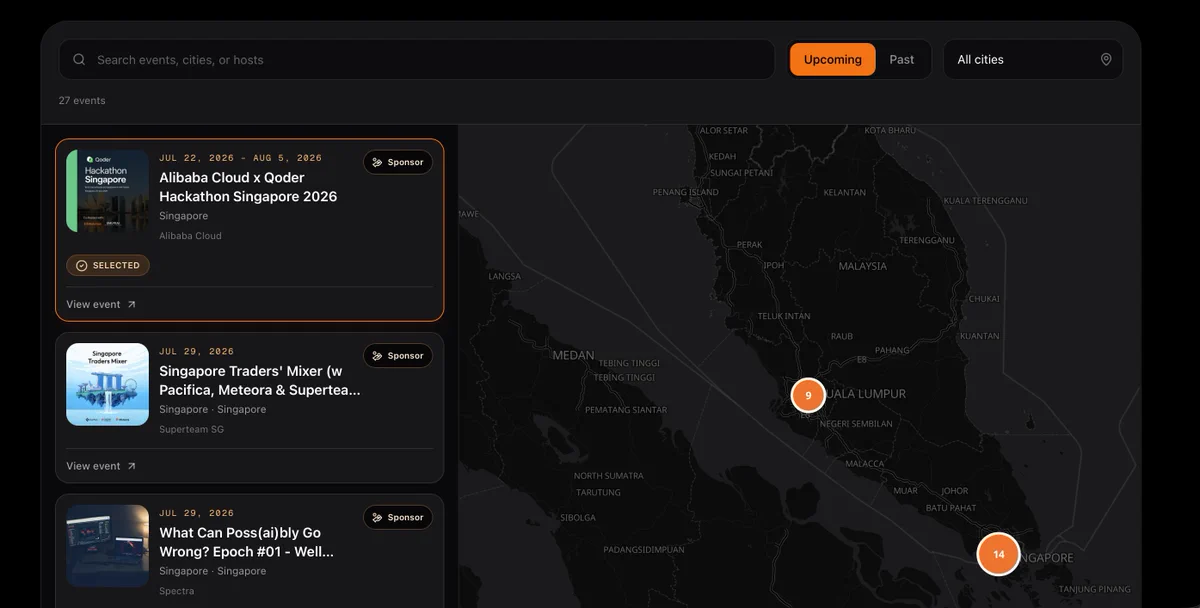1200x608 pixels.
Task: Toggle the SELECTED badge on the hackathon card
Action: click(x=108, y=265)
